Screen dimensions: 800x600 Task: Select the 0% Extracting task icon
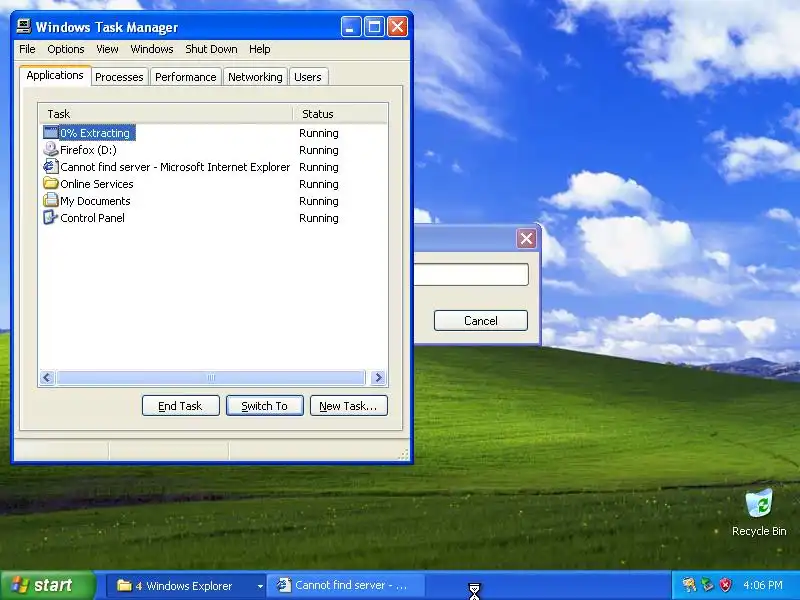(x=51, y=133)
